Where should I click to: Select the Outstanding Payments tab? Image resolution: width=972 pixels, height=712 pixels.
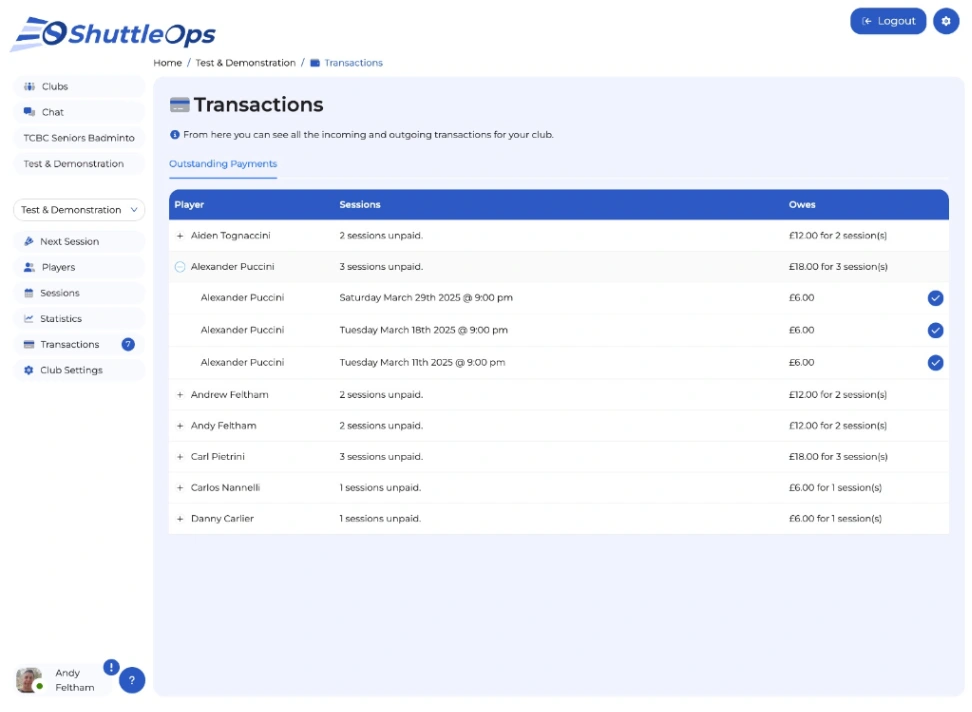223,164
